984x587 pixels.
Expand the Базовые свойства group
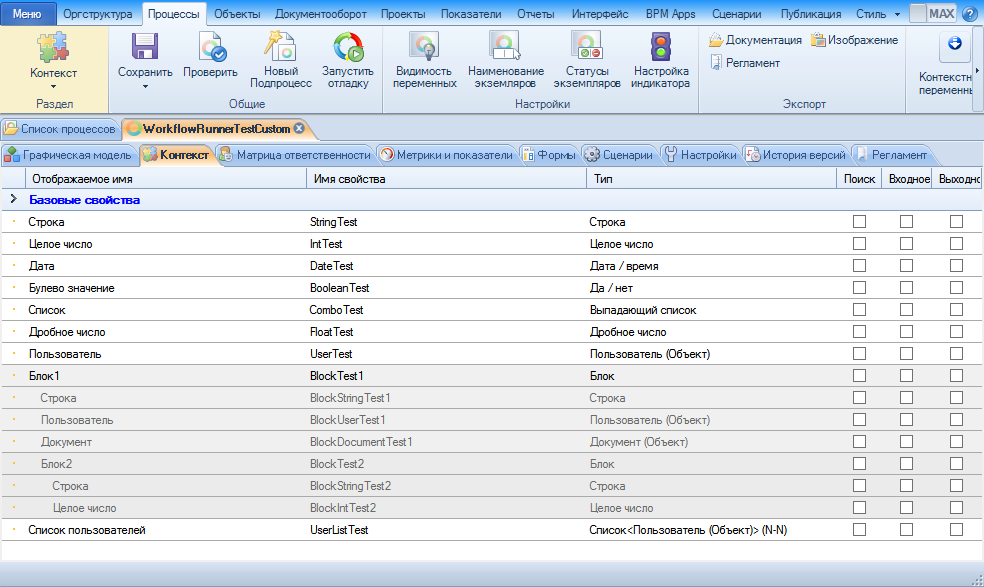click(14, 200)
